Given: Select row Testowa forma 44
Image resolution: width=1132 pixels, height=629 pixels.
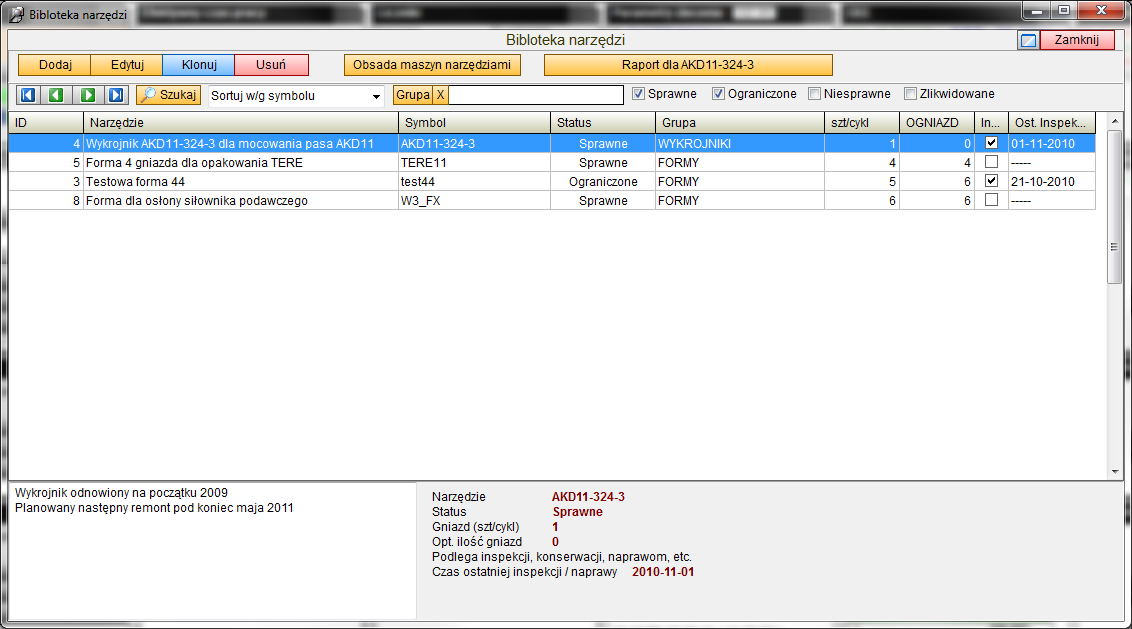Looking at the screenshot, I should coord(552,181).
